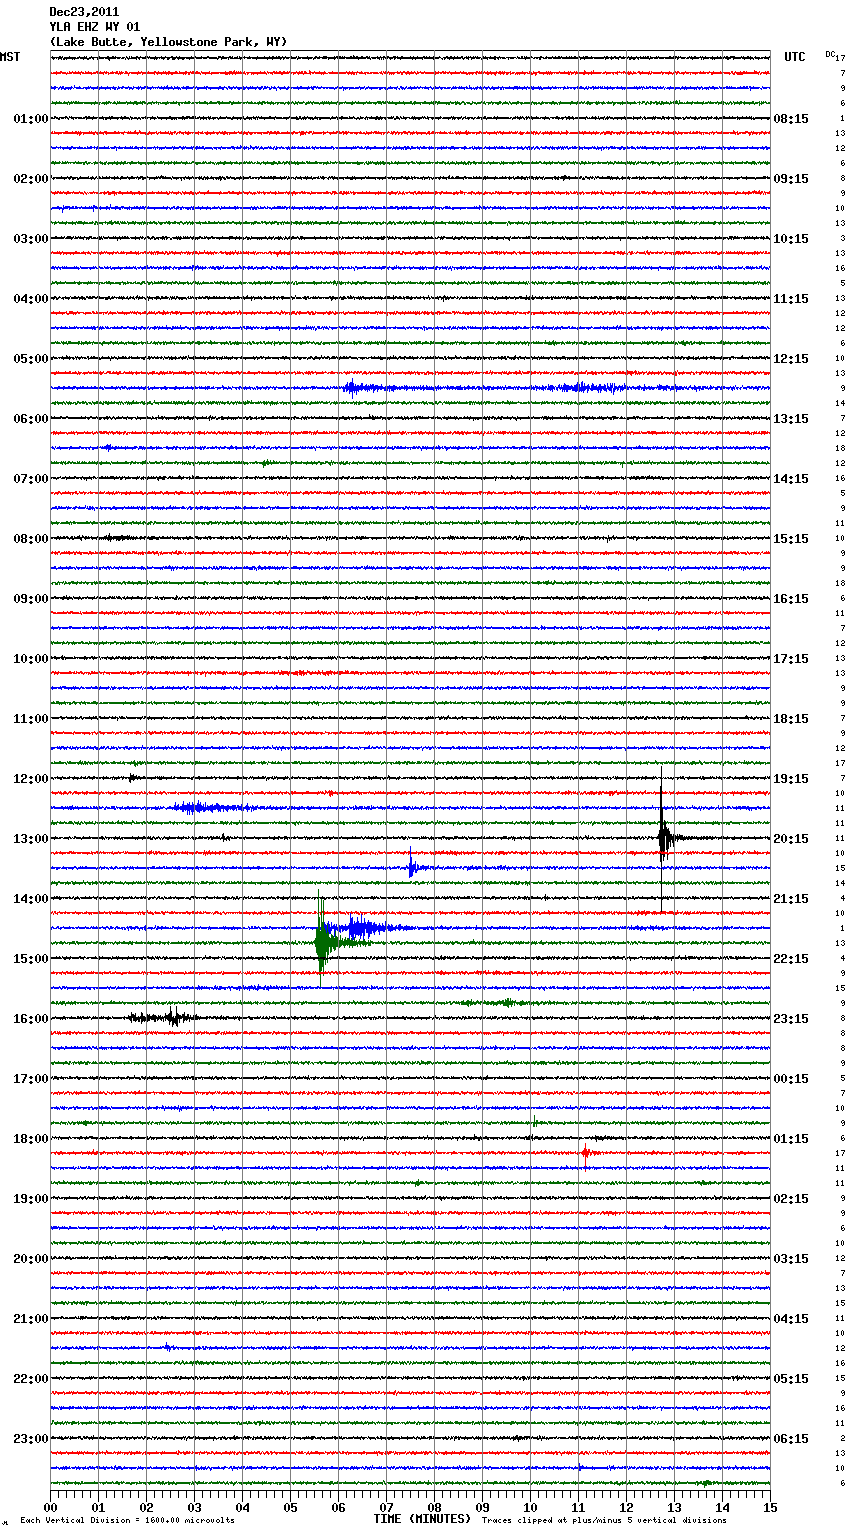Click the "13:00" MST hour label
The image size is (850, 1534).
[x=31, y=839]
